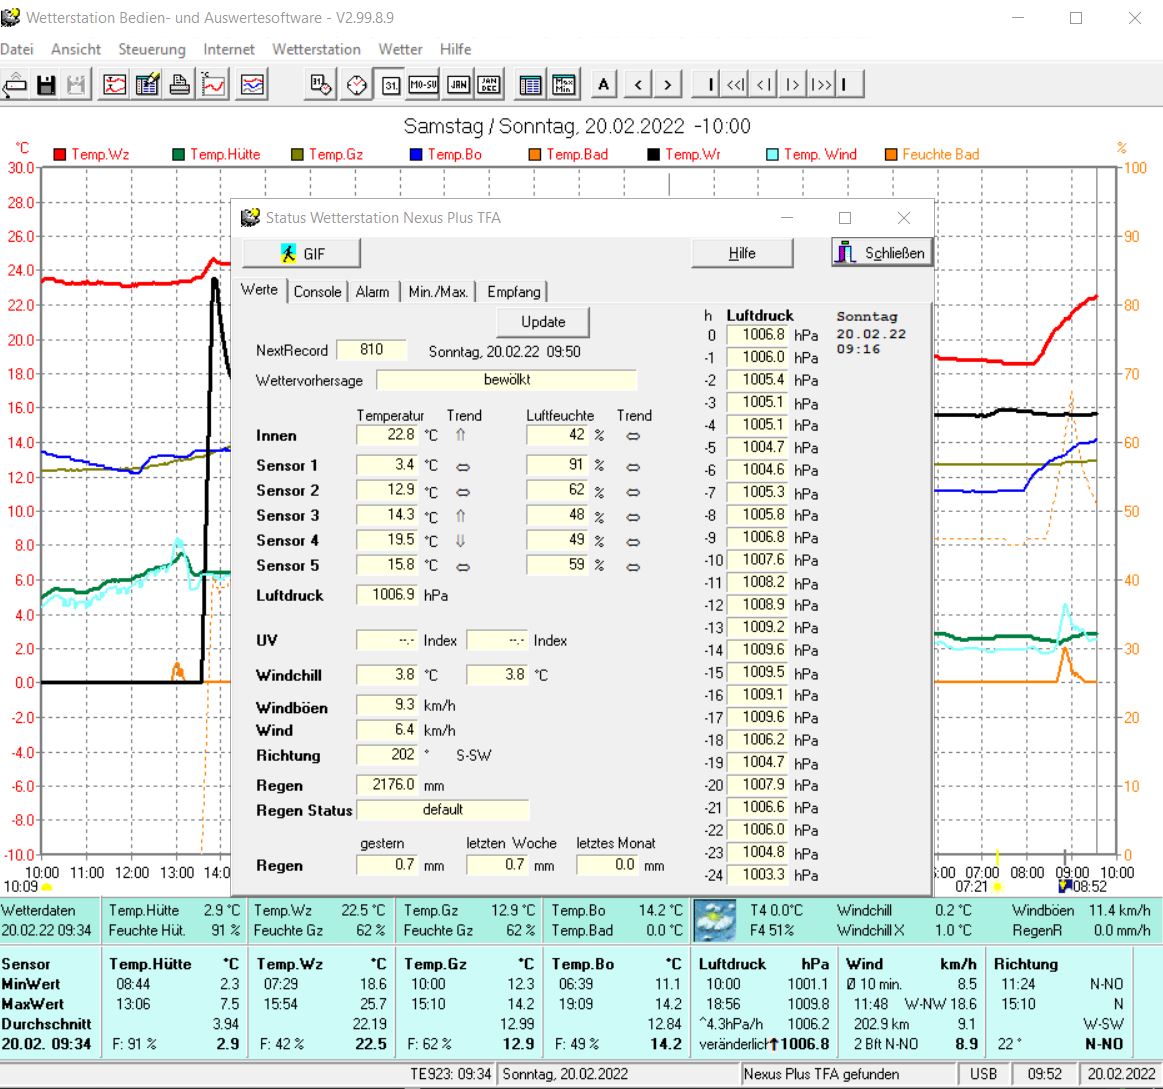The image size is (1163, 1089).
Task: Open the Max/Min table icon
Action: pyautogui.click(x=565, y=86)
